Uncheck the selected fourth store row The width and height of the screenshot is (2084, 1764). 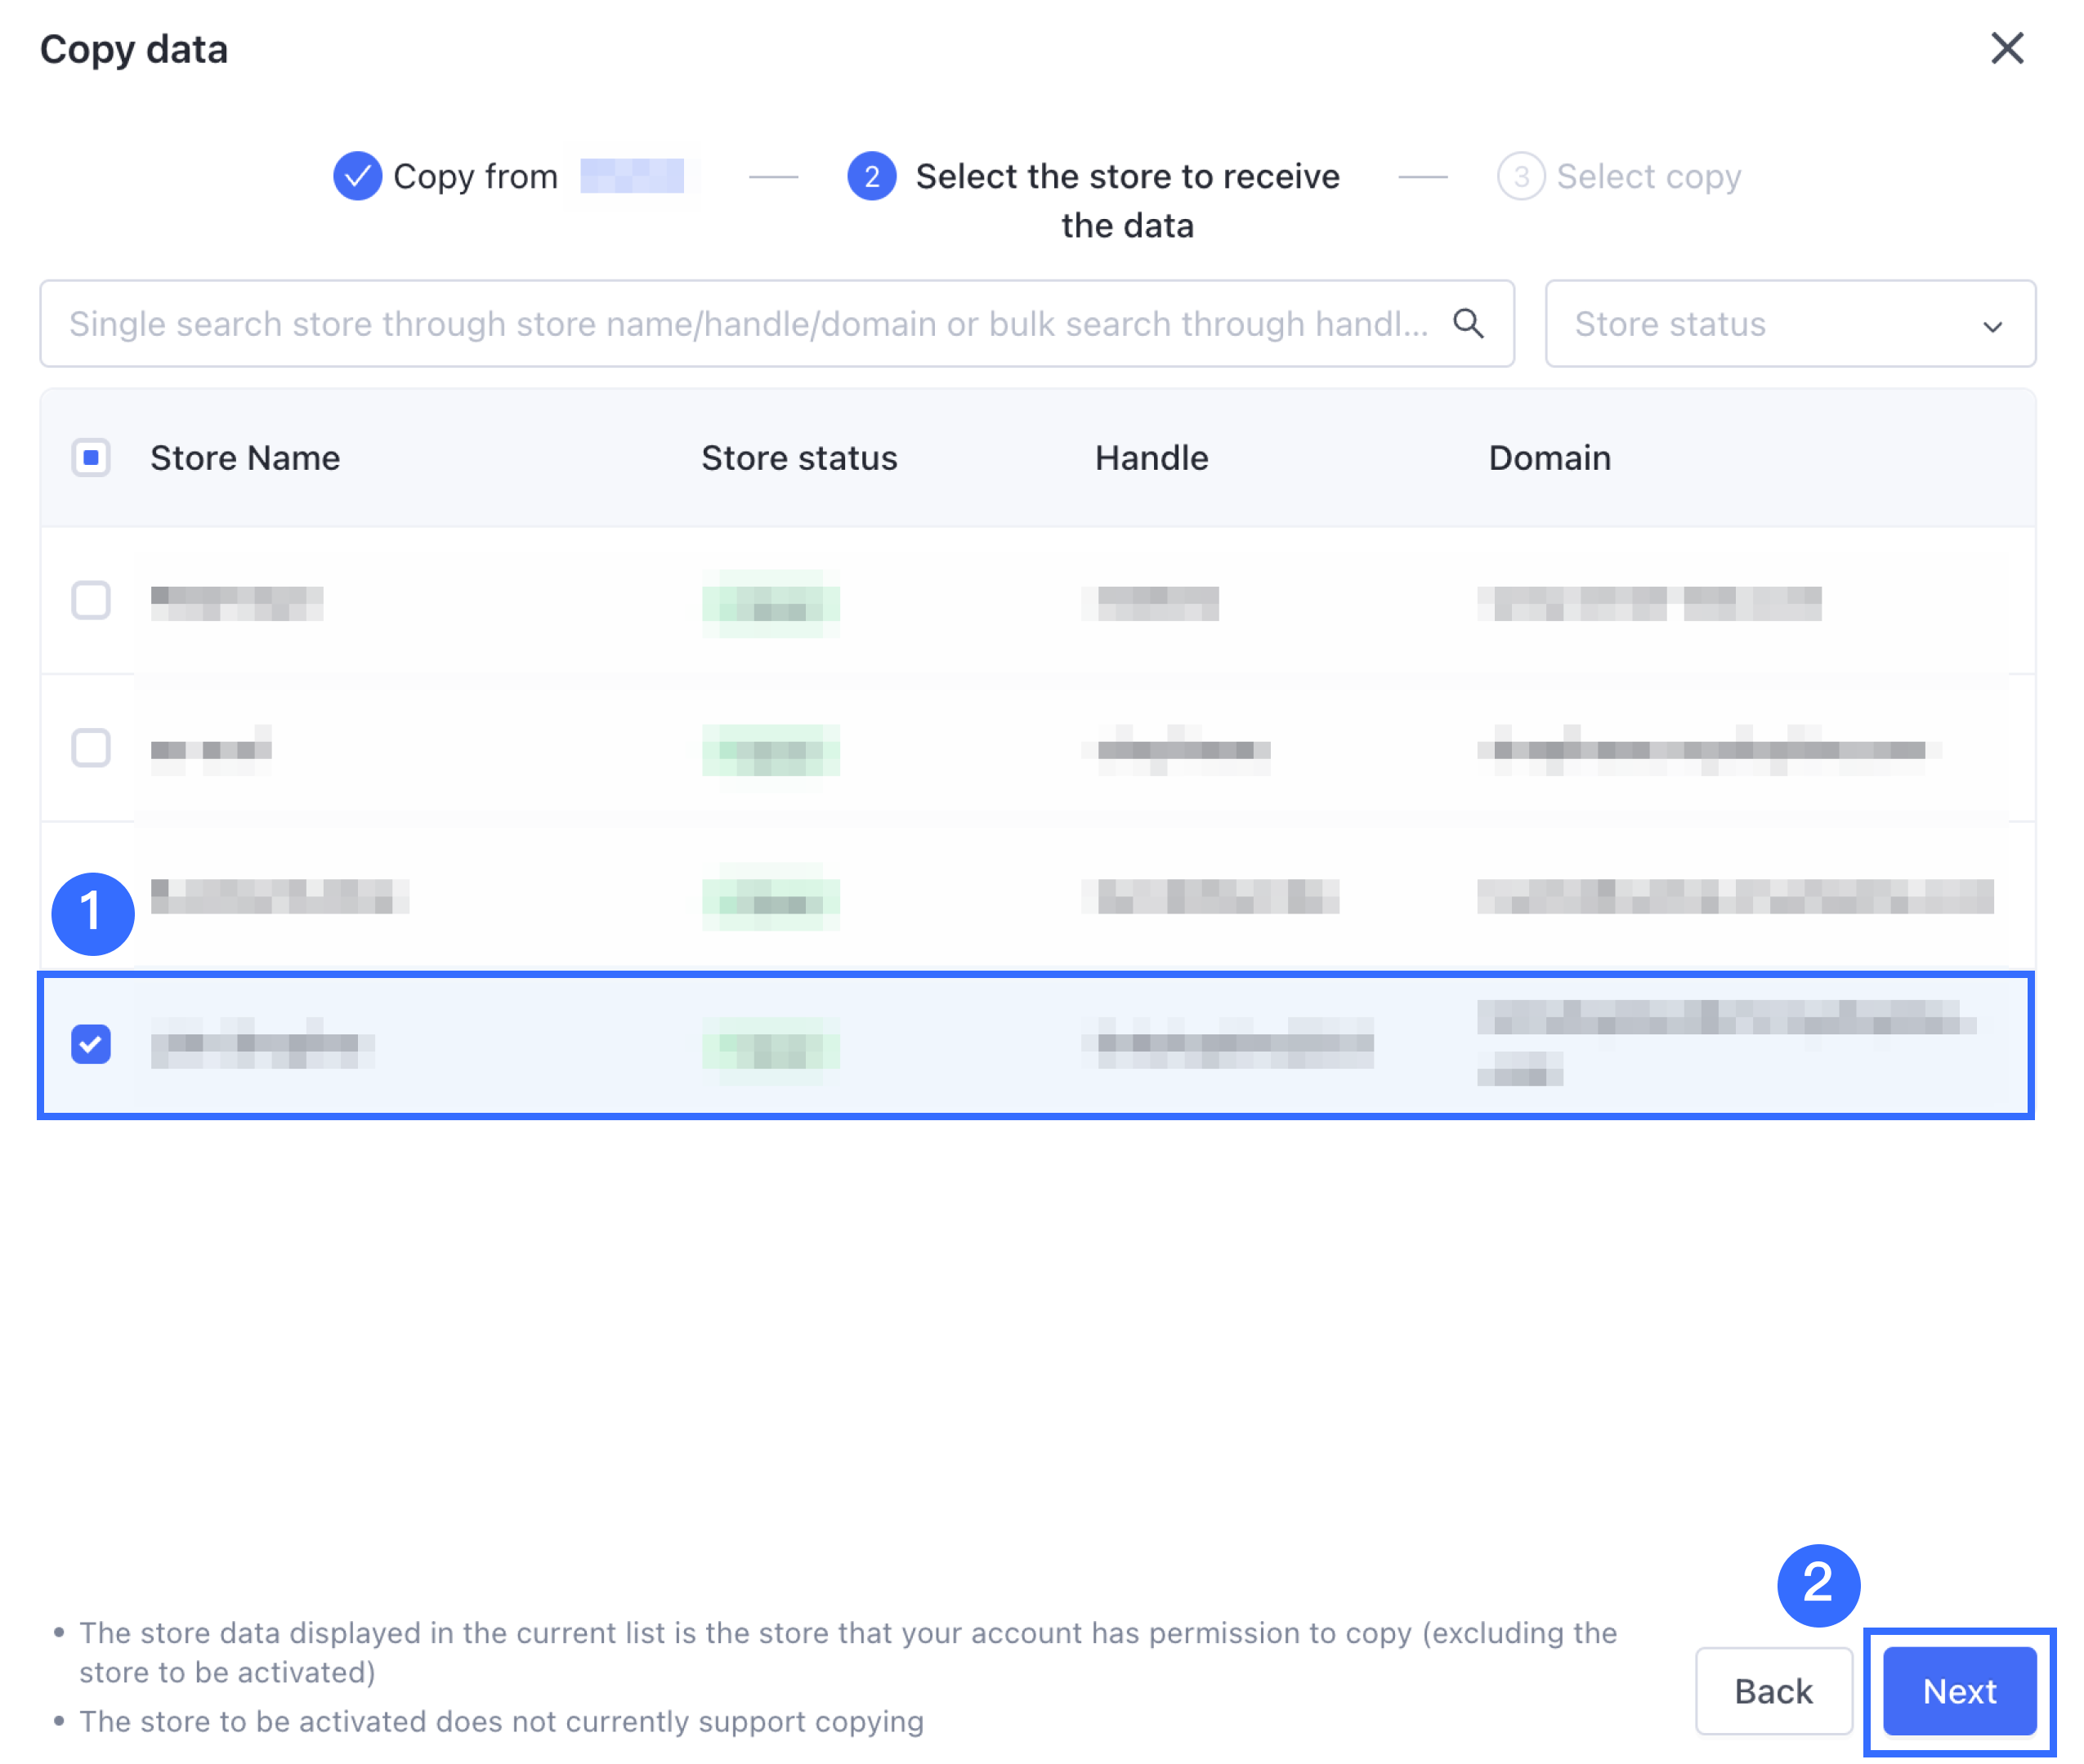(91, 1044)
